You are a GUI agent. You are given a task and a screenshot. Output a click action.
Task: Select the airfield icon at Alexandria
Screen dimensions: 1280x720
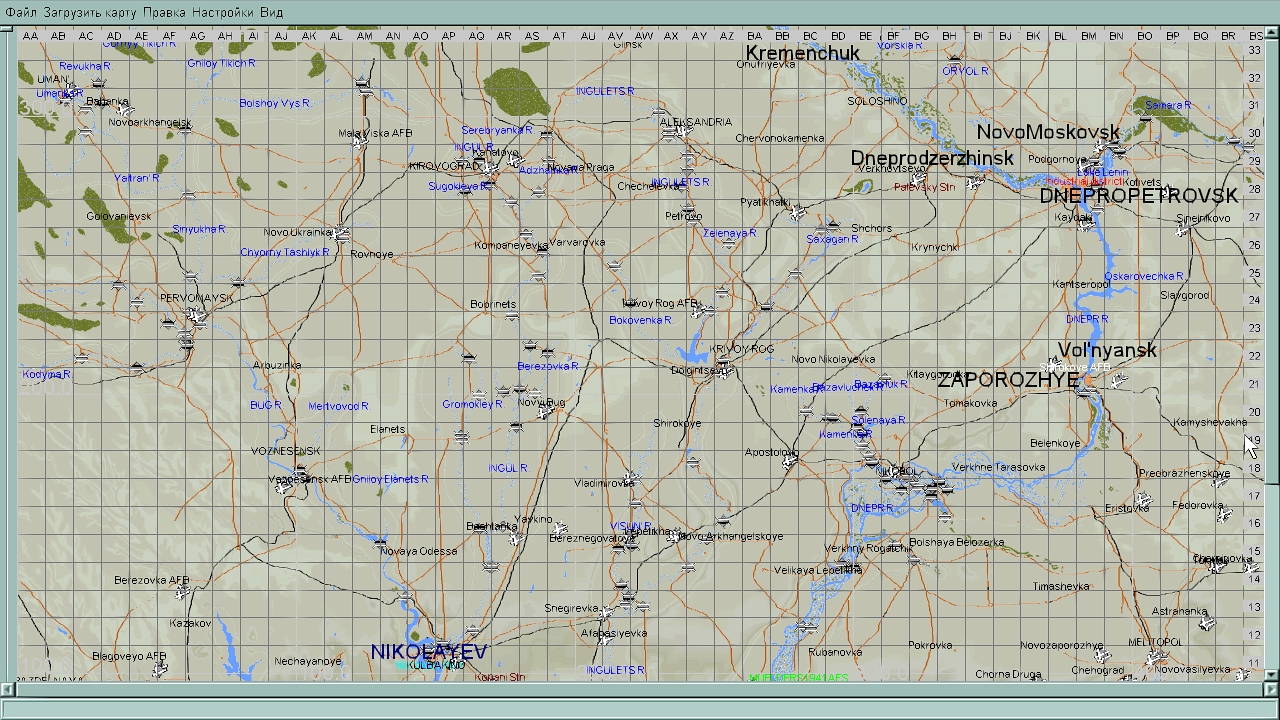683,131
